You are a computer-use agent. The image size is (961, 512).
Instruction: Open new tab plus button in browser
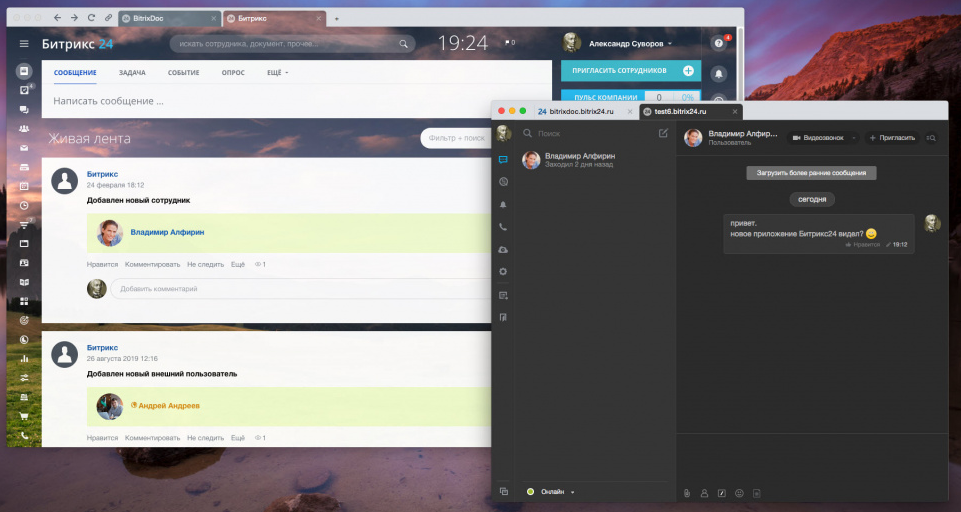click(336, 18)
